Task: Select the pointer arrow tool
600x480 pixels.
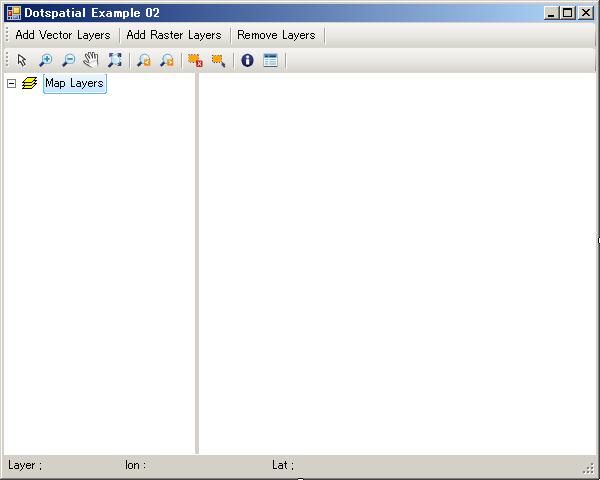Action: (x=22, y=61)
